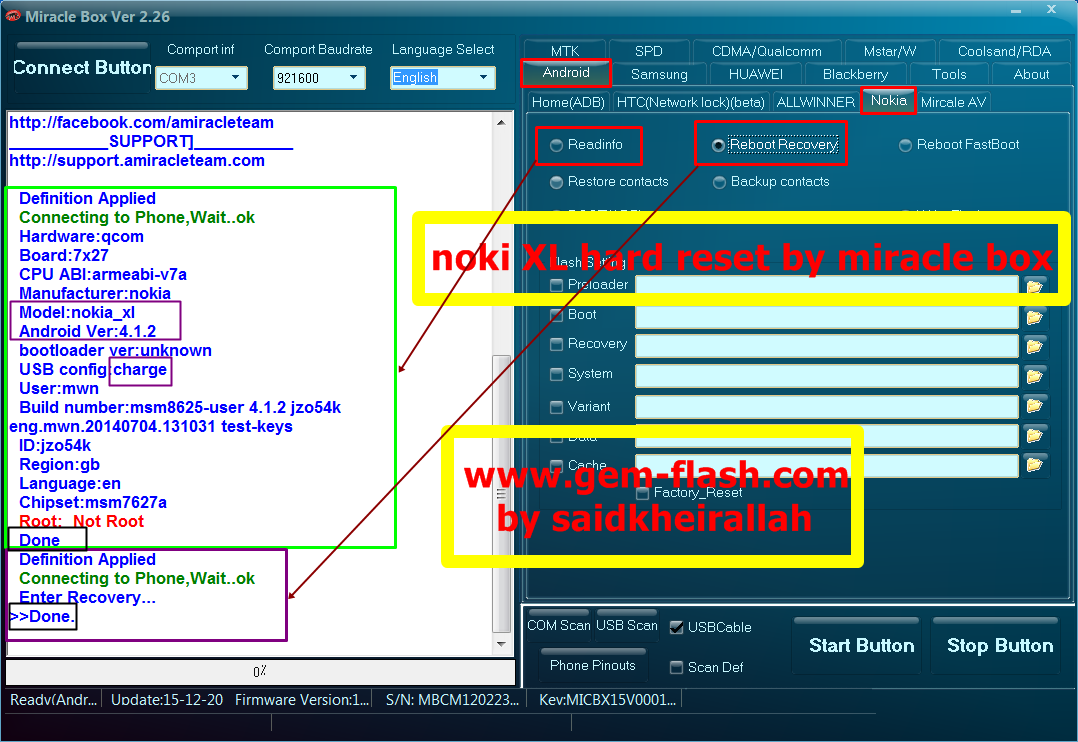Open support.amiracleteam.com link in log
1078x742 pixels.
pyautogui.click(x=137, y=160)
